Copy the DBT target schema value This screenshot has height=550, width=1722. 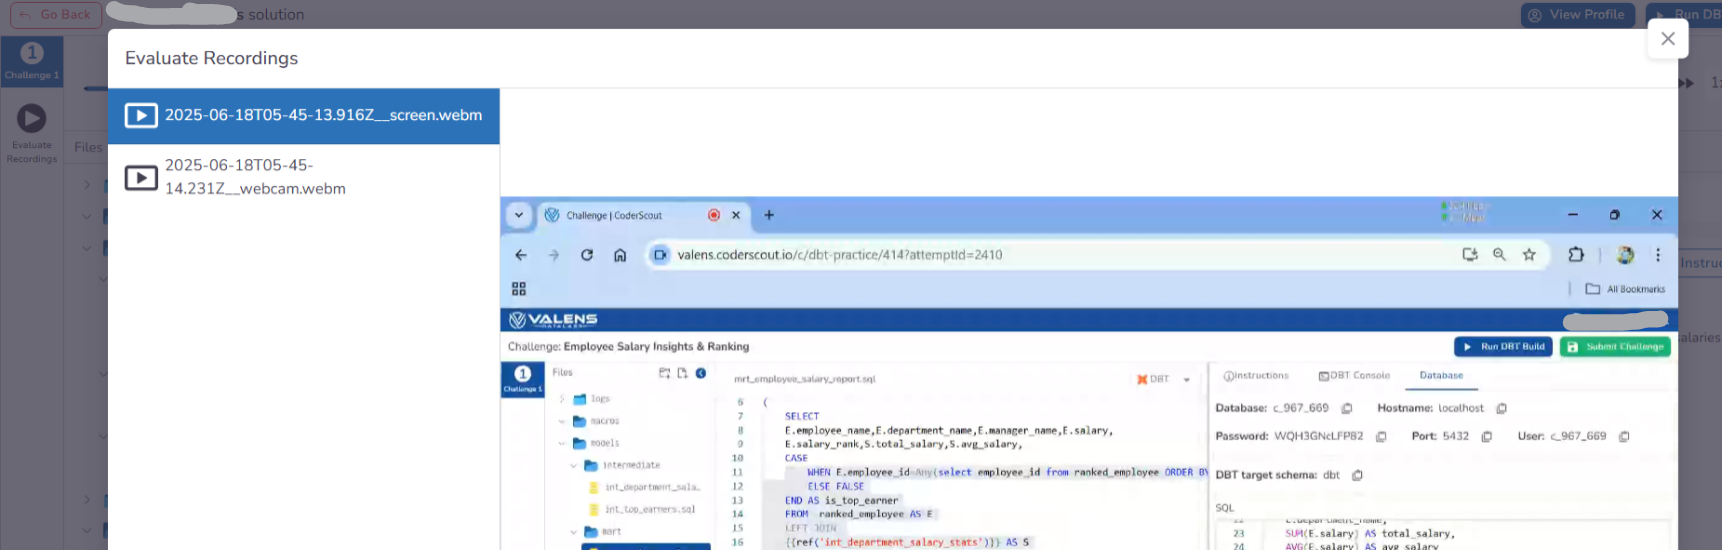tap(1357, 476)
